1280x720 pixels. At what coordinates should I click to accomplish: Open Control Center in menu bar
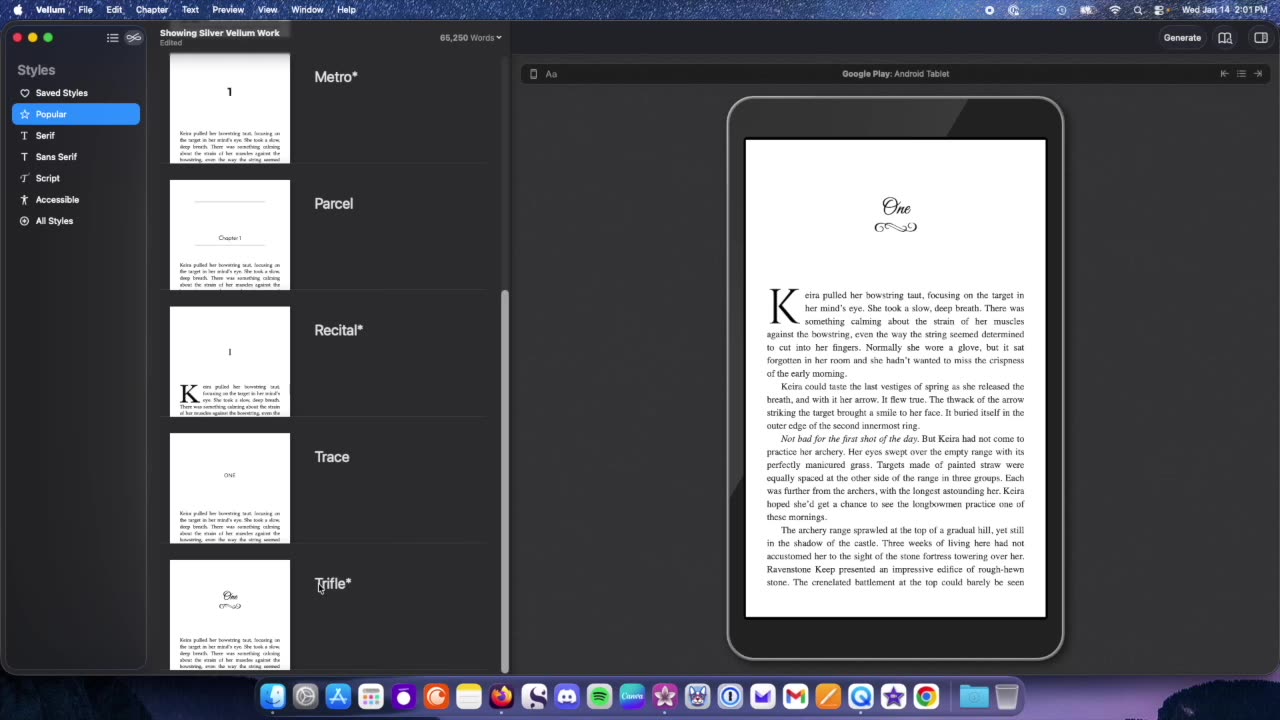[1161, 10]
